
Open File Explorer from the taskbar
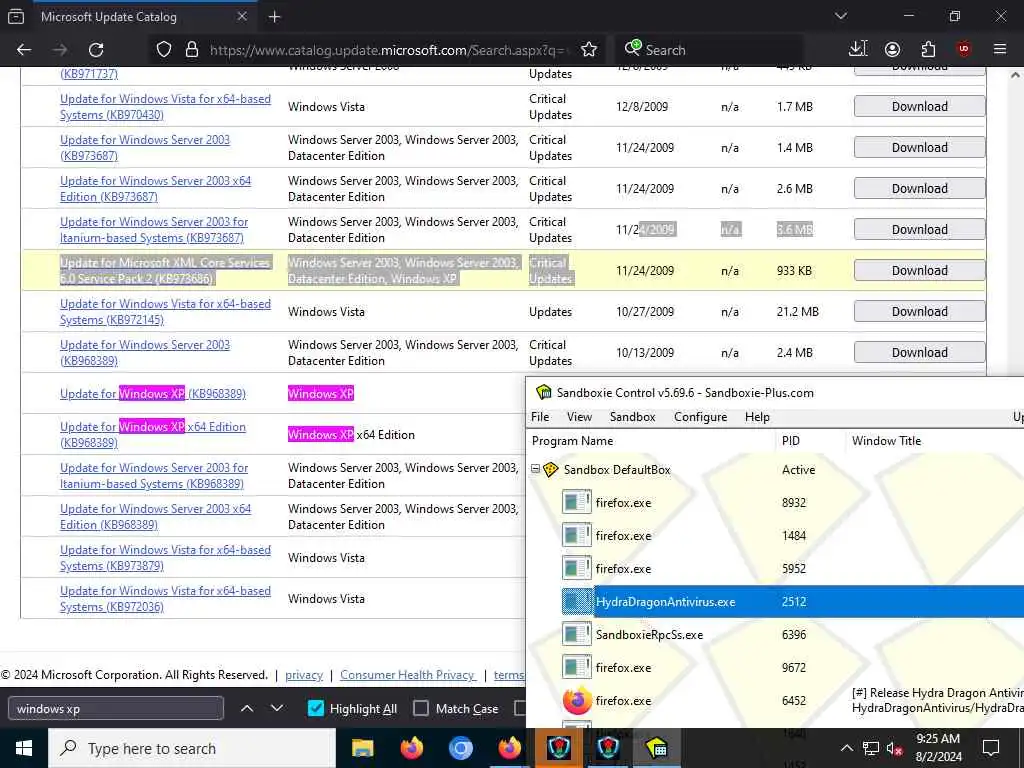(362, 748)
